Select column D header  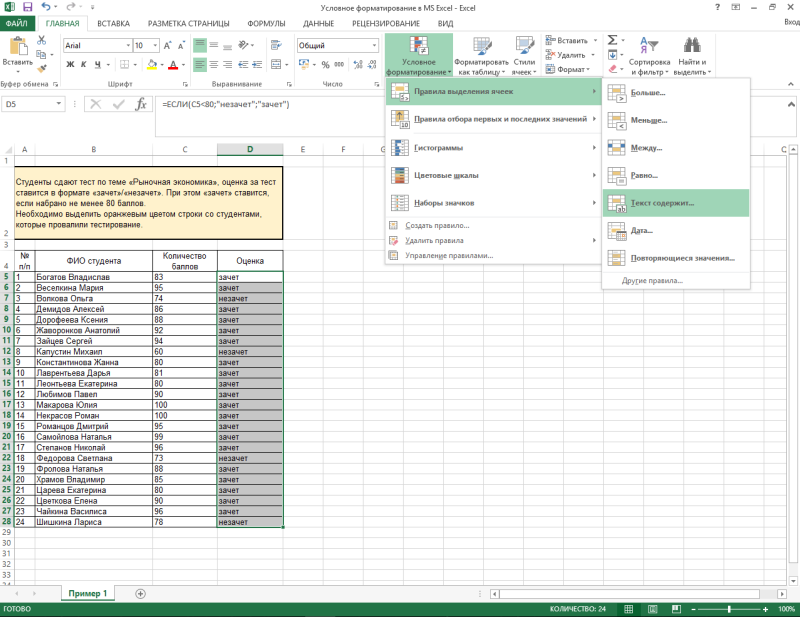point(250,150)
